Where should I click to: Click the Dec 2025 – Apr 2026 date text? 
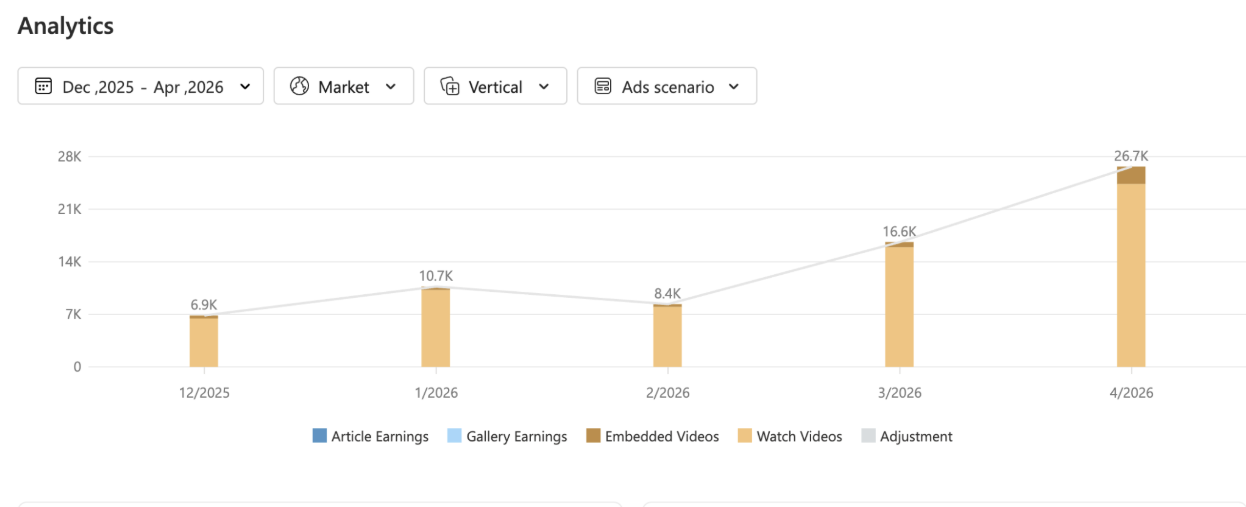143,87
